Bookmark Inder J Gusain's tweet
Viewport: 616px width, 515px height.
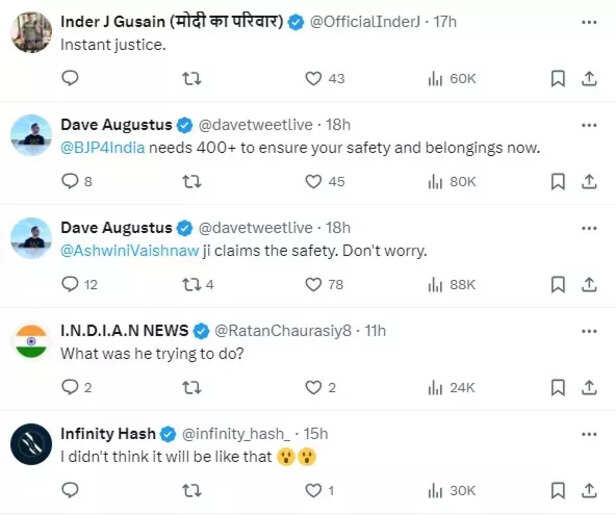pos(558,78)
